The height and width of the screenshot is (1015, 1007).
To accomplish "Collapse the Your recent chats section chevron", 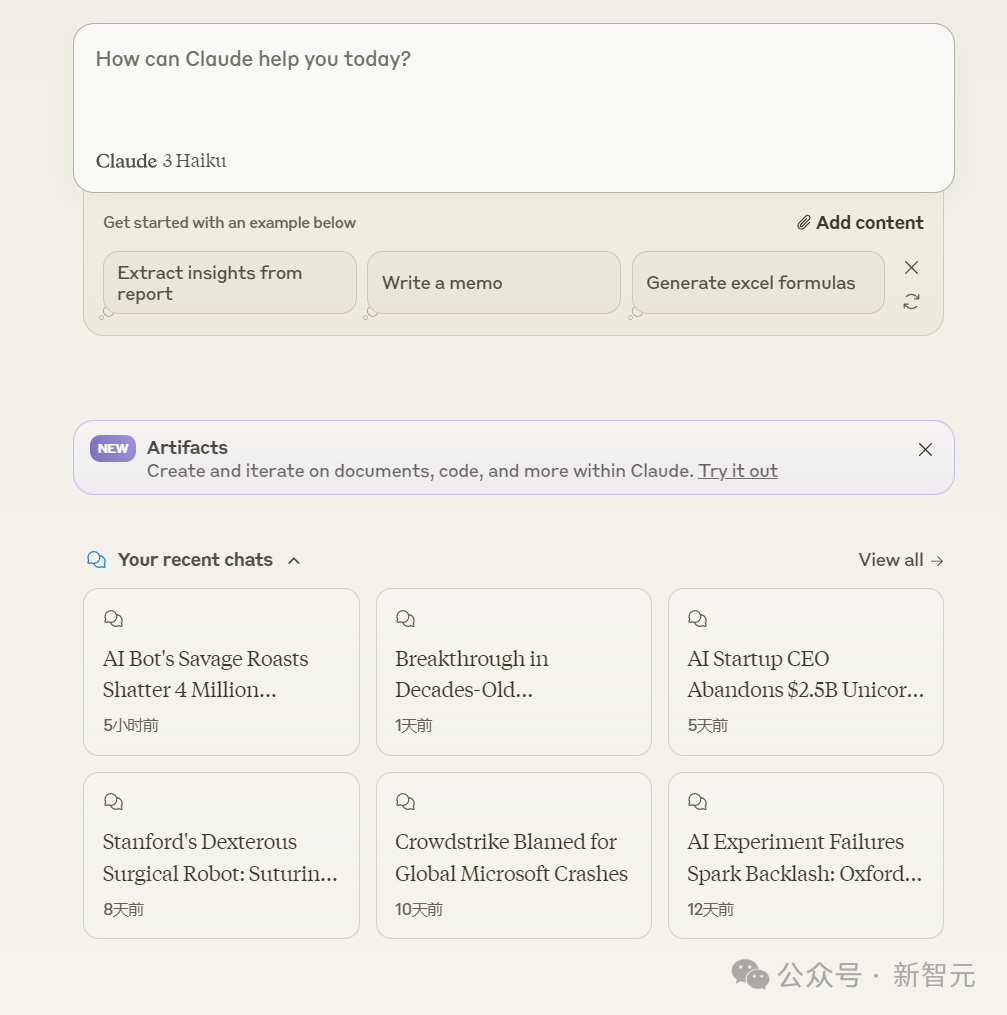I will pyautogui.click(x=294, y=561).
